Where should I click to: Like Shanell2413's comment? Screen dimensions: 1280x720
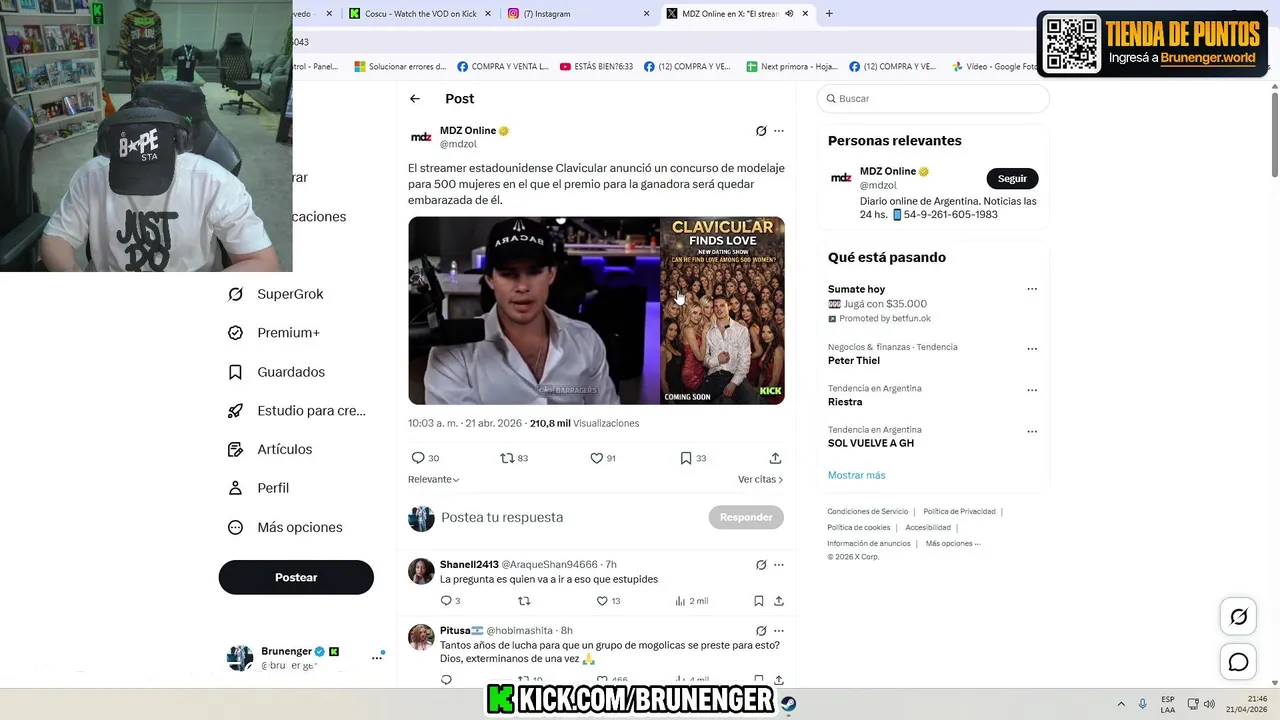pos(608,601)
